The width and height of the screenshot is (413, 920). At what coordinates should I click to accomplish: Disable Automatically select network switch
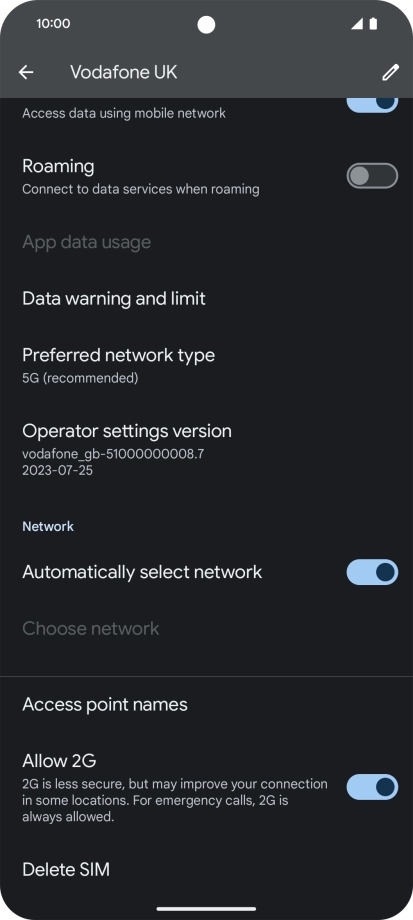click(x=372, y=572)
